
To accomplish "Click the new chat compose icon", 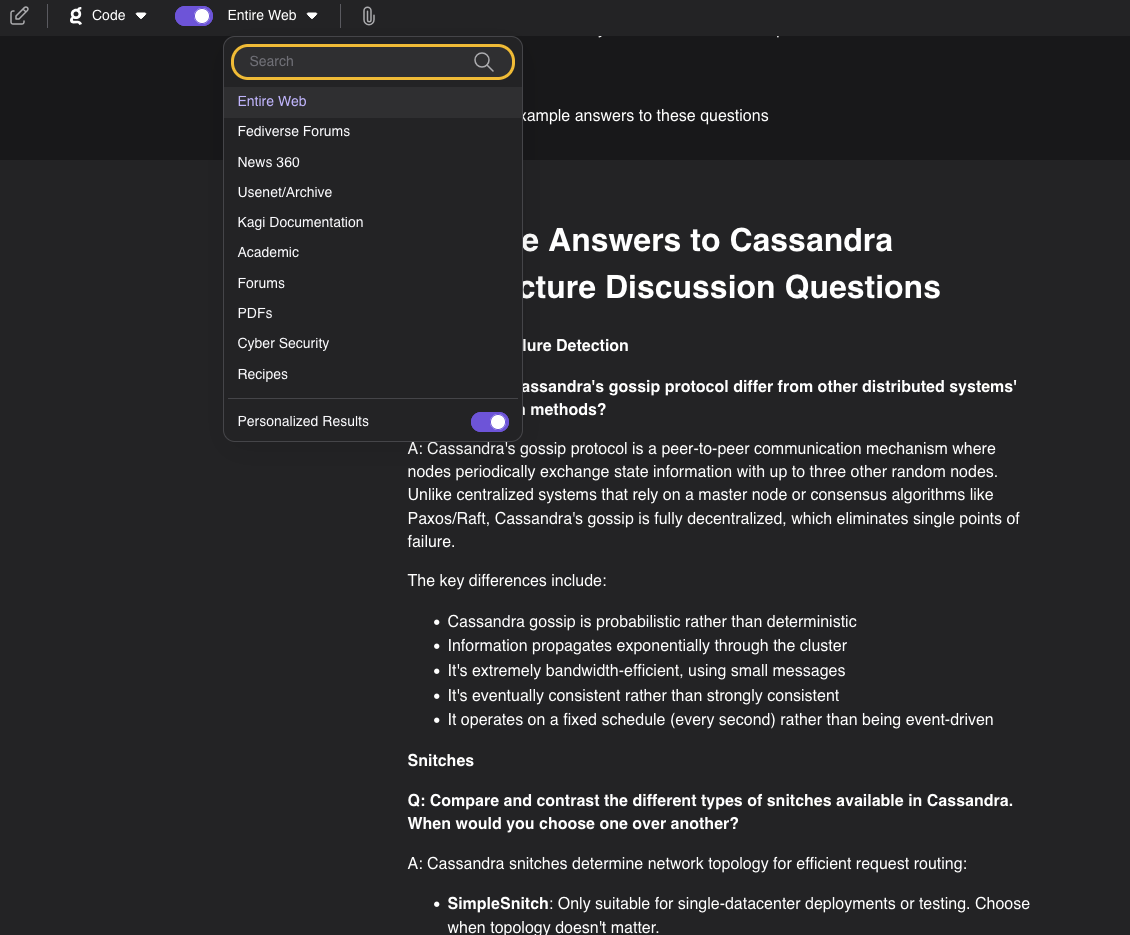I will 19,16.
